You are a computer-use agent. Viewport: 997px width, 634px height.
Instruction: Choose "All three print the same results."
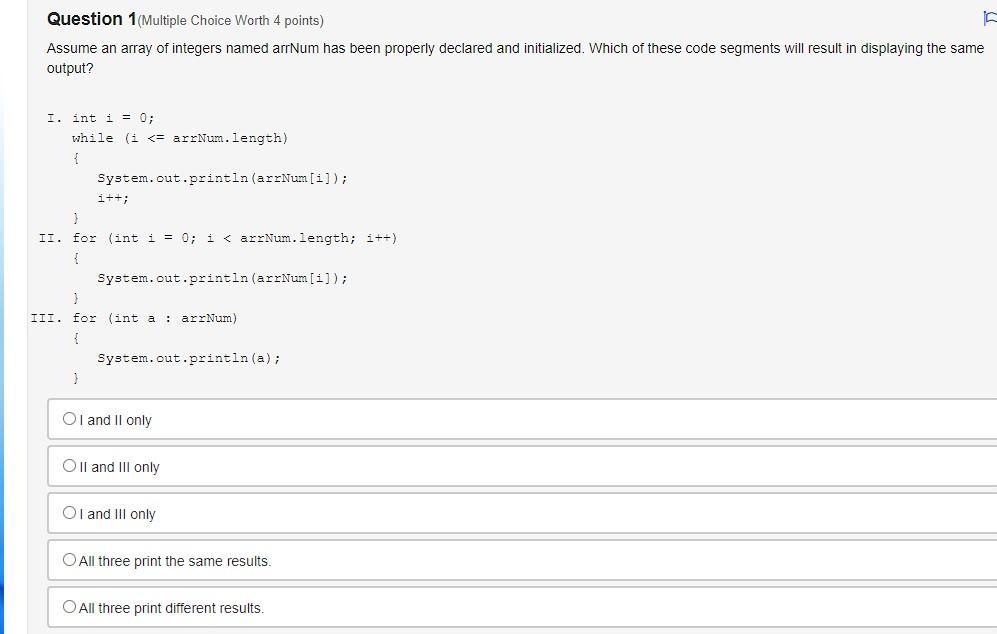tap(68, 558)
